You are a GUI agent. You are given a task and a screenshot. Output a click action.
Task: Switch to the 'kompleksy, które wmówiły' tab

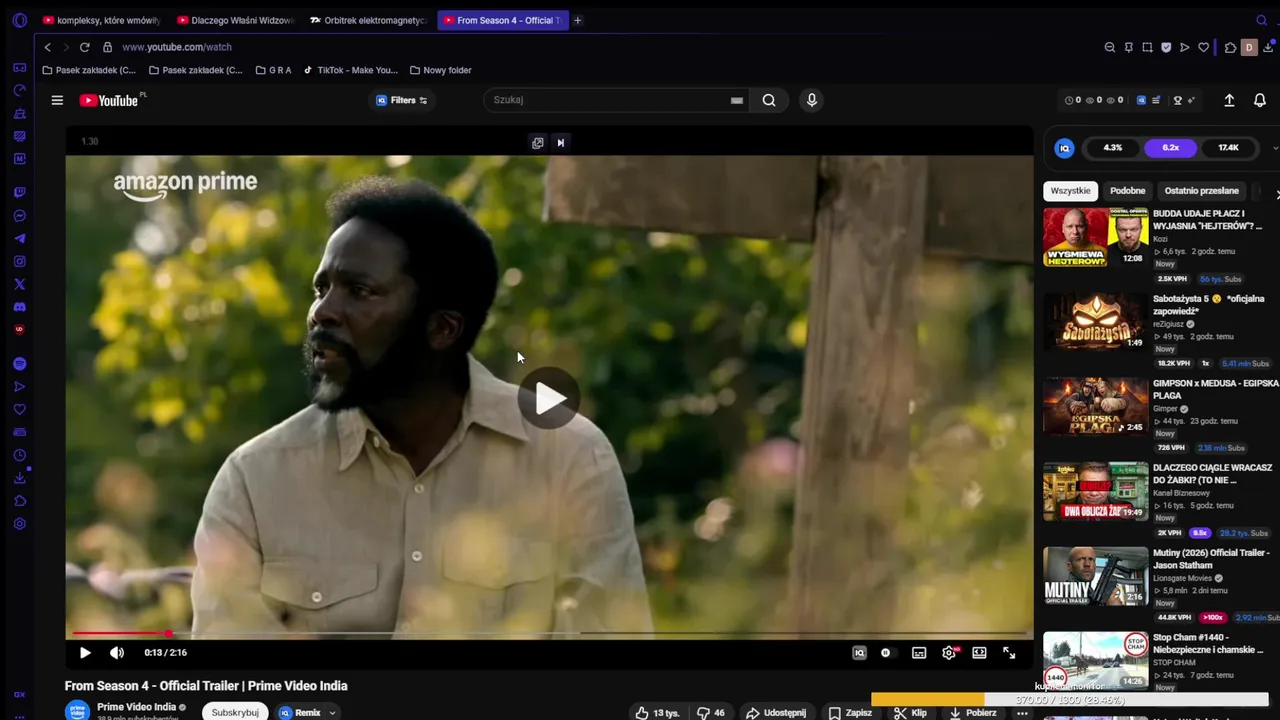click(101, 20)
